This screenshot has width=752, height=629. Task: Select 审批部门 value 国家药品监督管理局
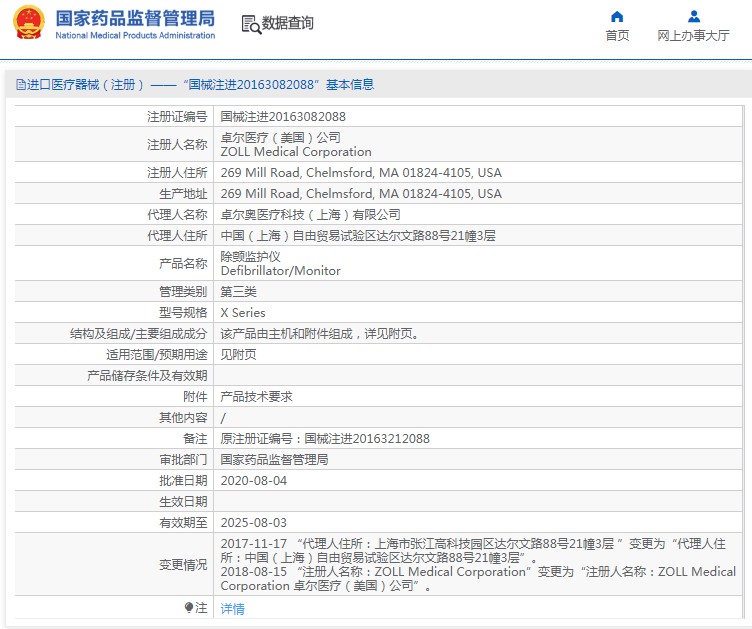tap(274, 460)
